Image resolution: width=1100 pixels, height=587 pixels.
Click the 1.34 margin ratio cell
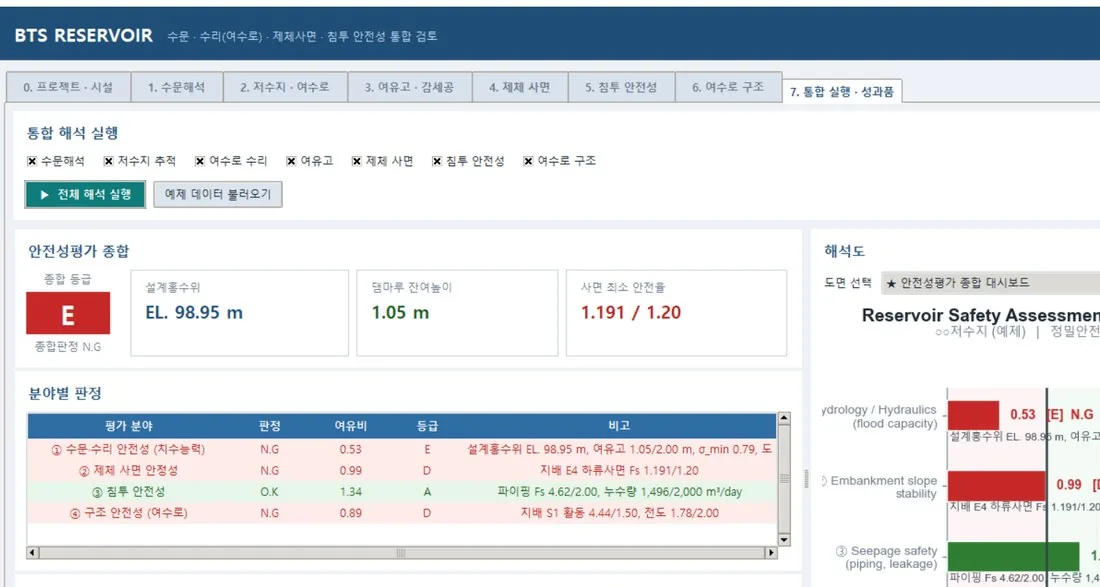[350, 492]
